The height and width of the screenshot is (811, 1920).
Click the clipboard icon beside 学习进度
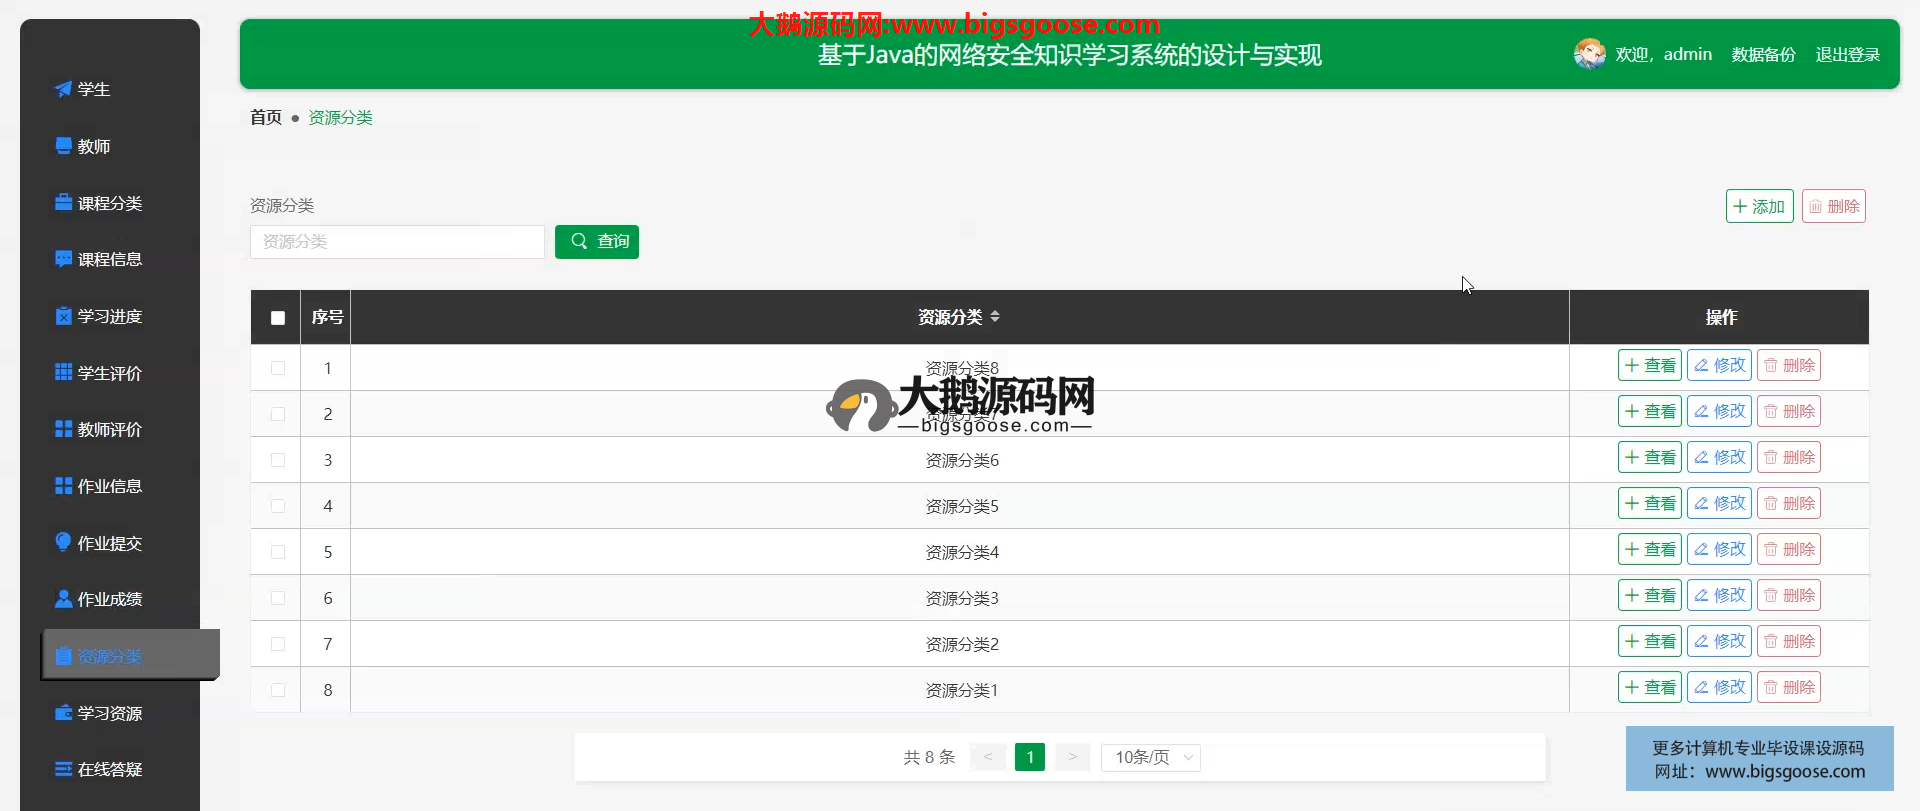[x=63, y=316]
